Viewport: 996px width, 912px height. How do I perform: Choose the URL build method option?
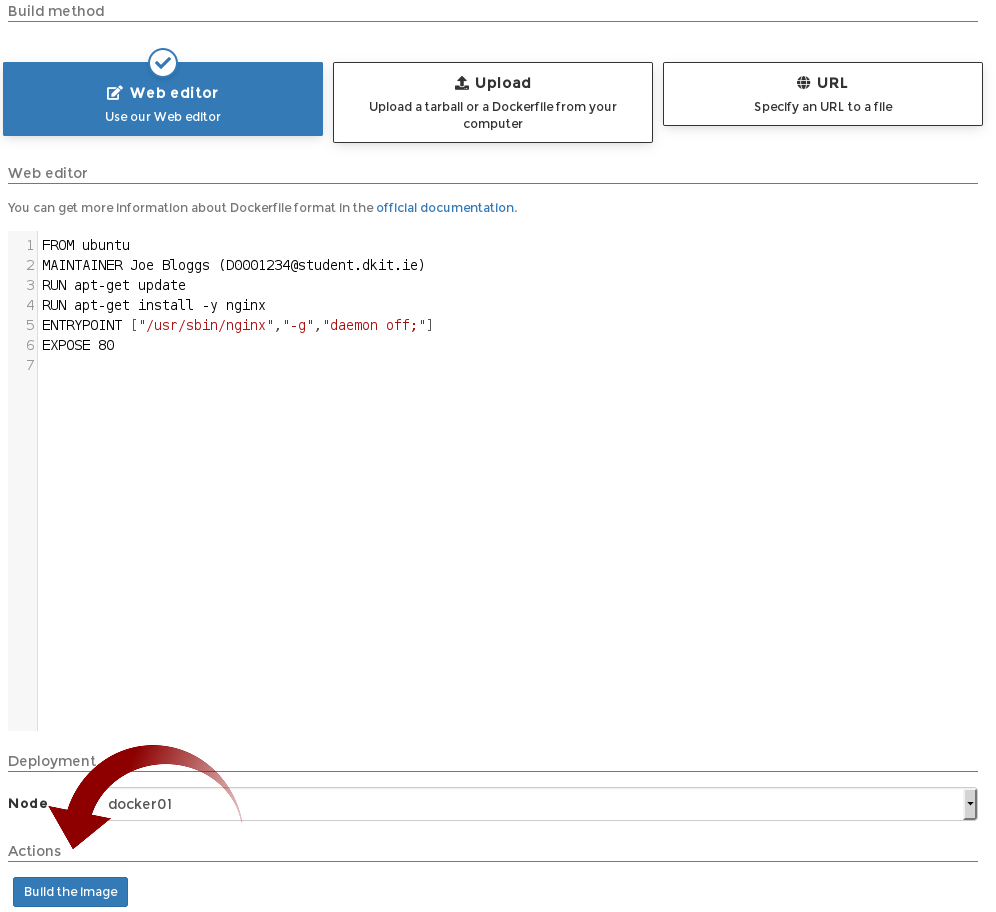point(823,94)
